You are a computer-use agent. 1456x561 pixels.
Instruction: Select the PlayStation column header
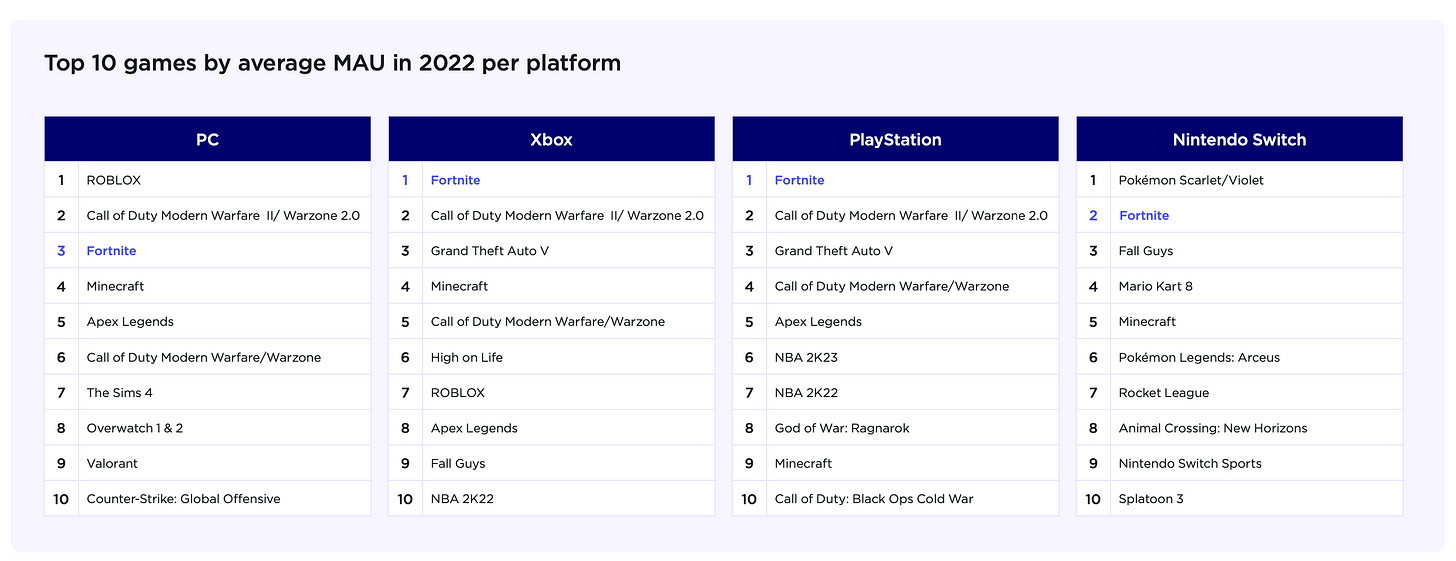[895, 140]
